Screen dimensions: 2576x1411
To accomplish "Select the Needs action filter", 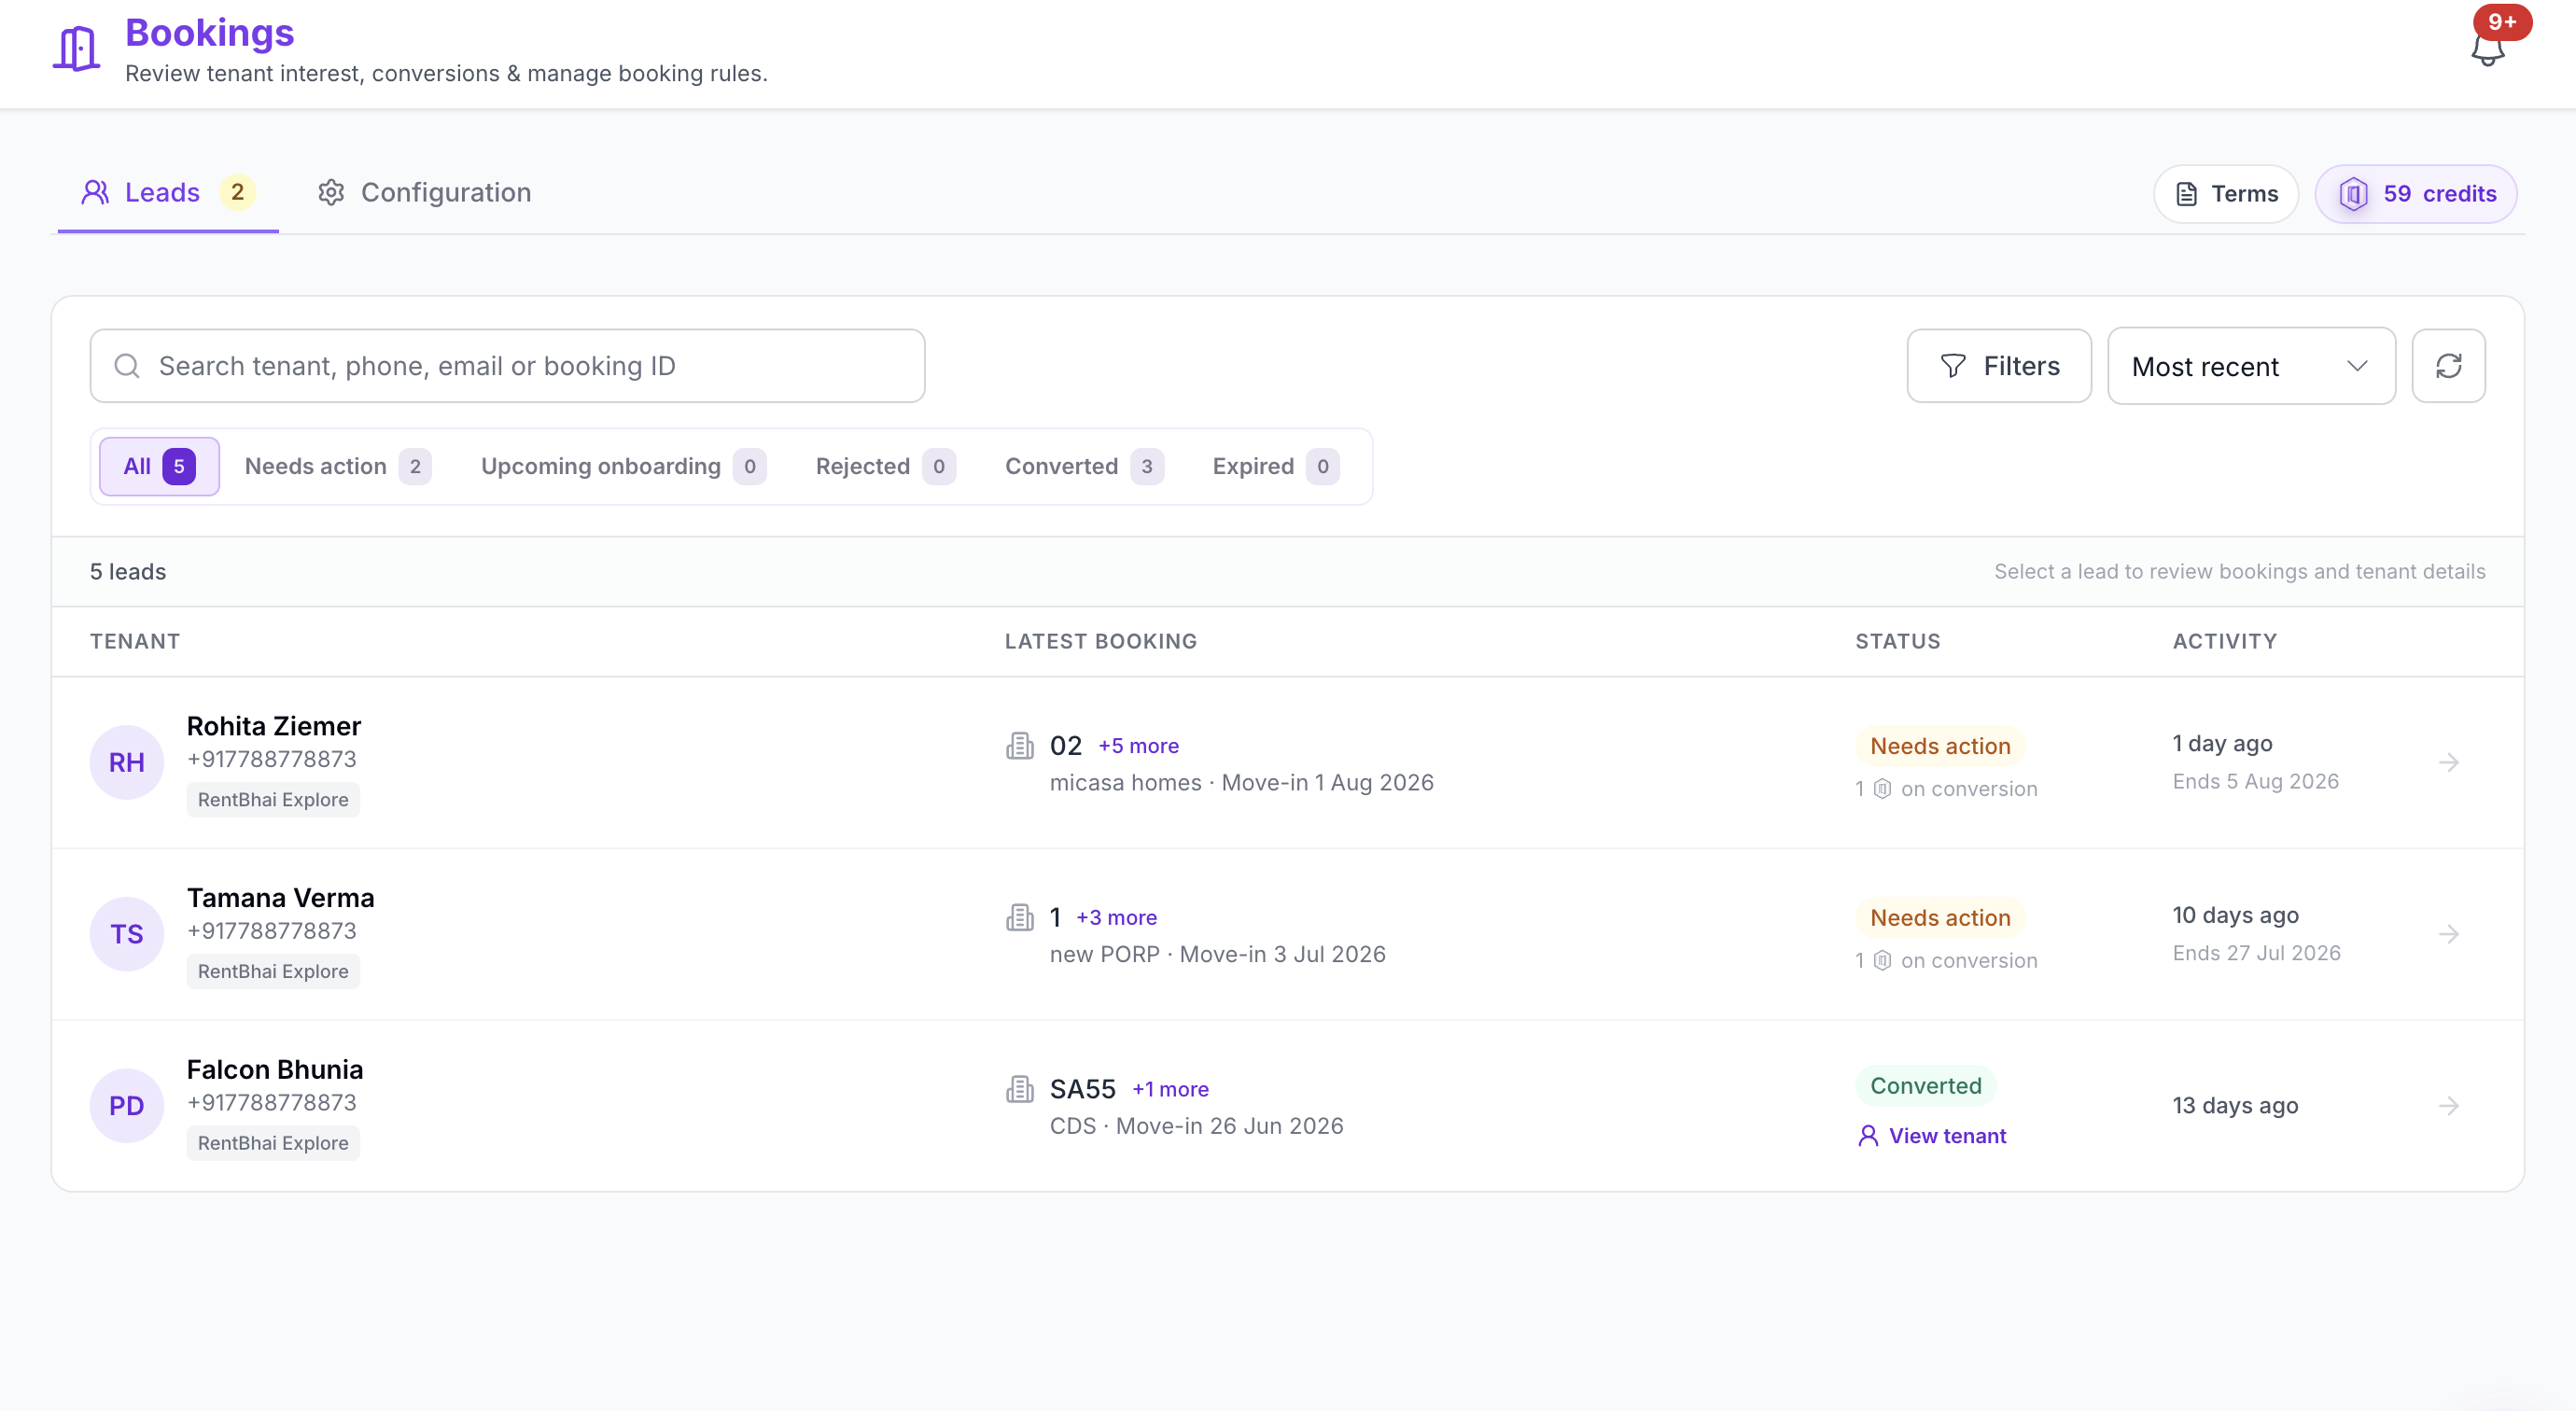I will pos(338,467).
